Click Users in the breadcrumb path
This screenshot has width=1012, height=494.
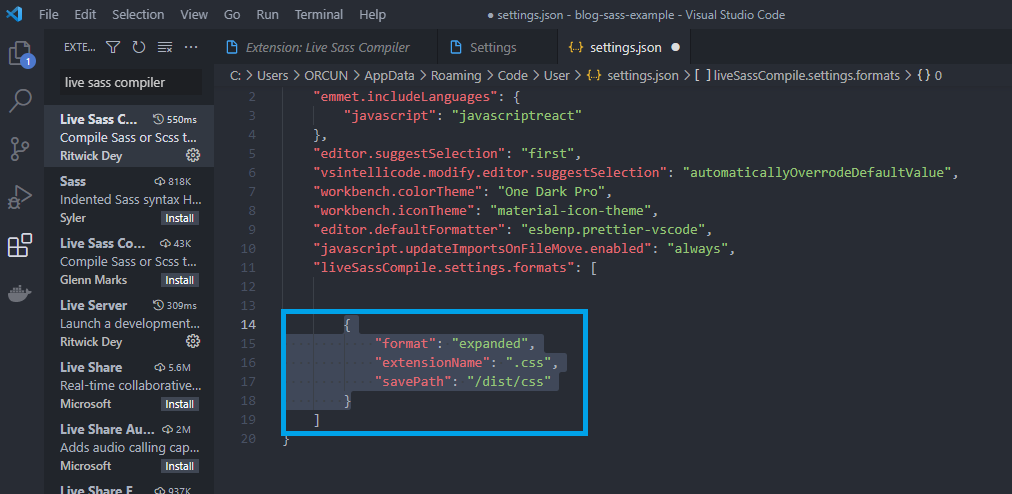coord(272,76)
